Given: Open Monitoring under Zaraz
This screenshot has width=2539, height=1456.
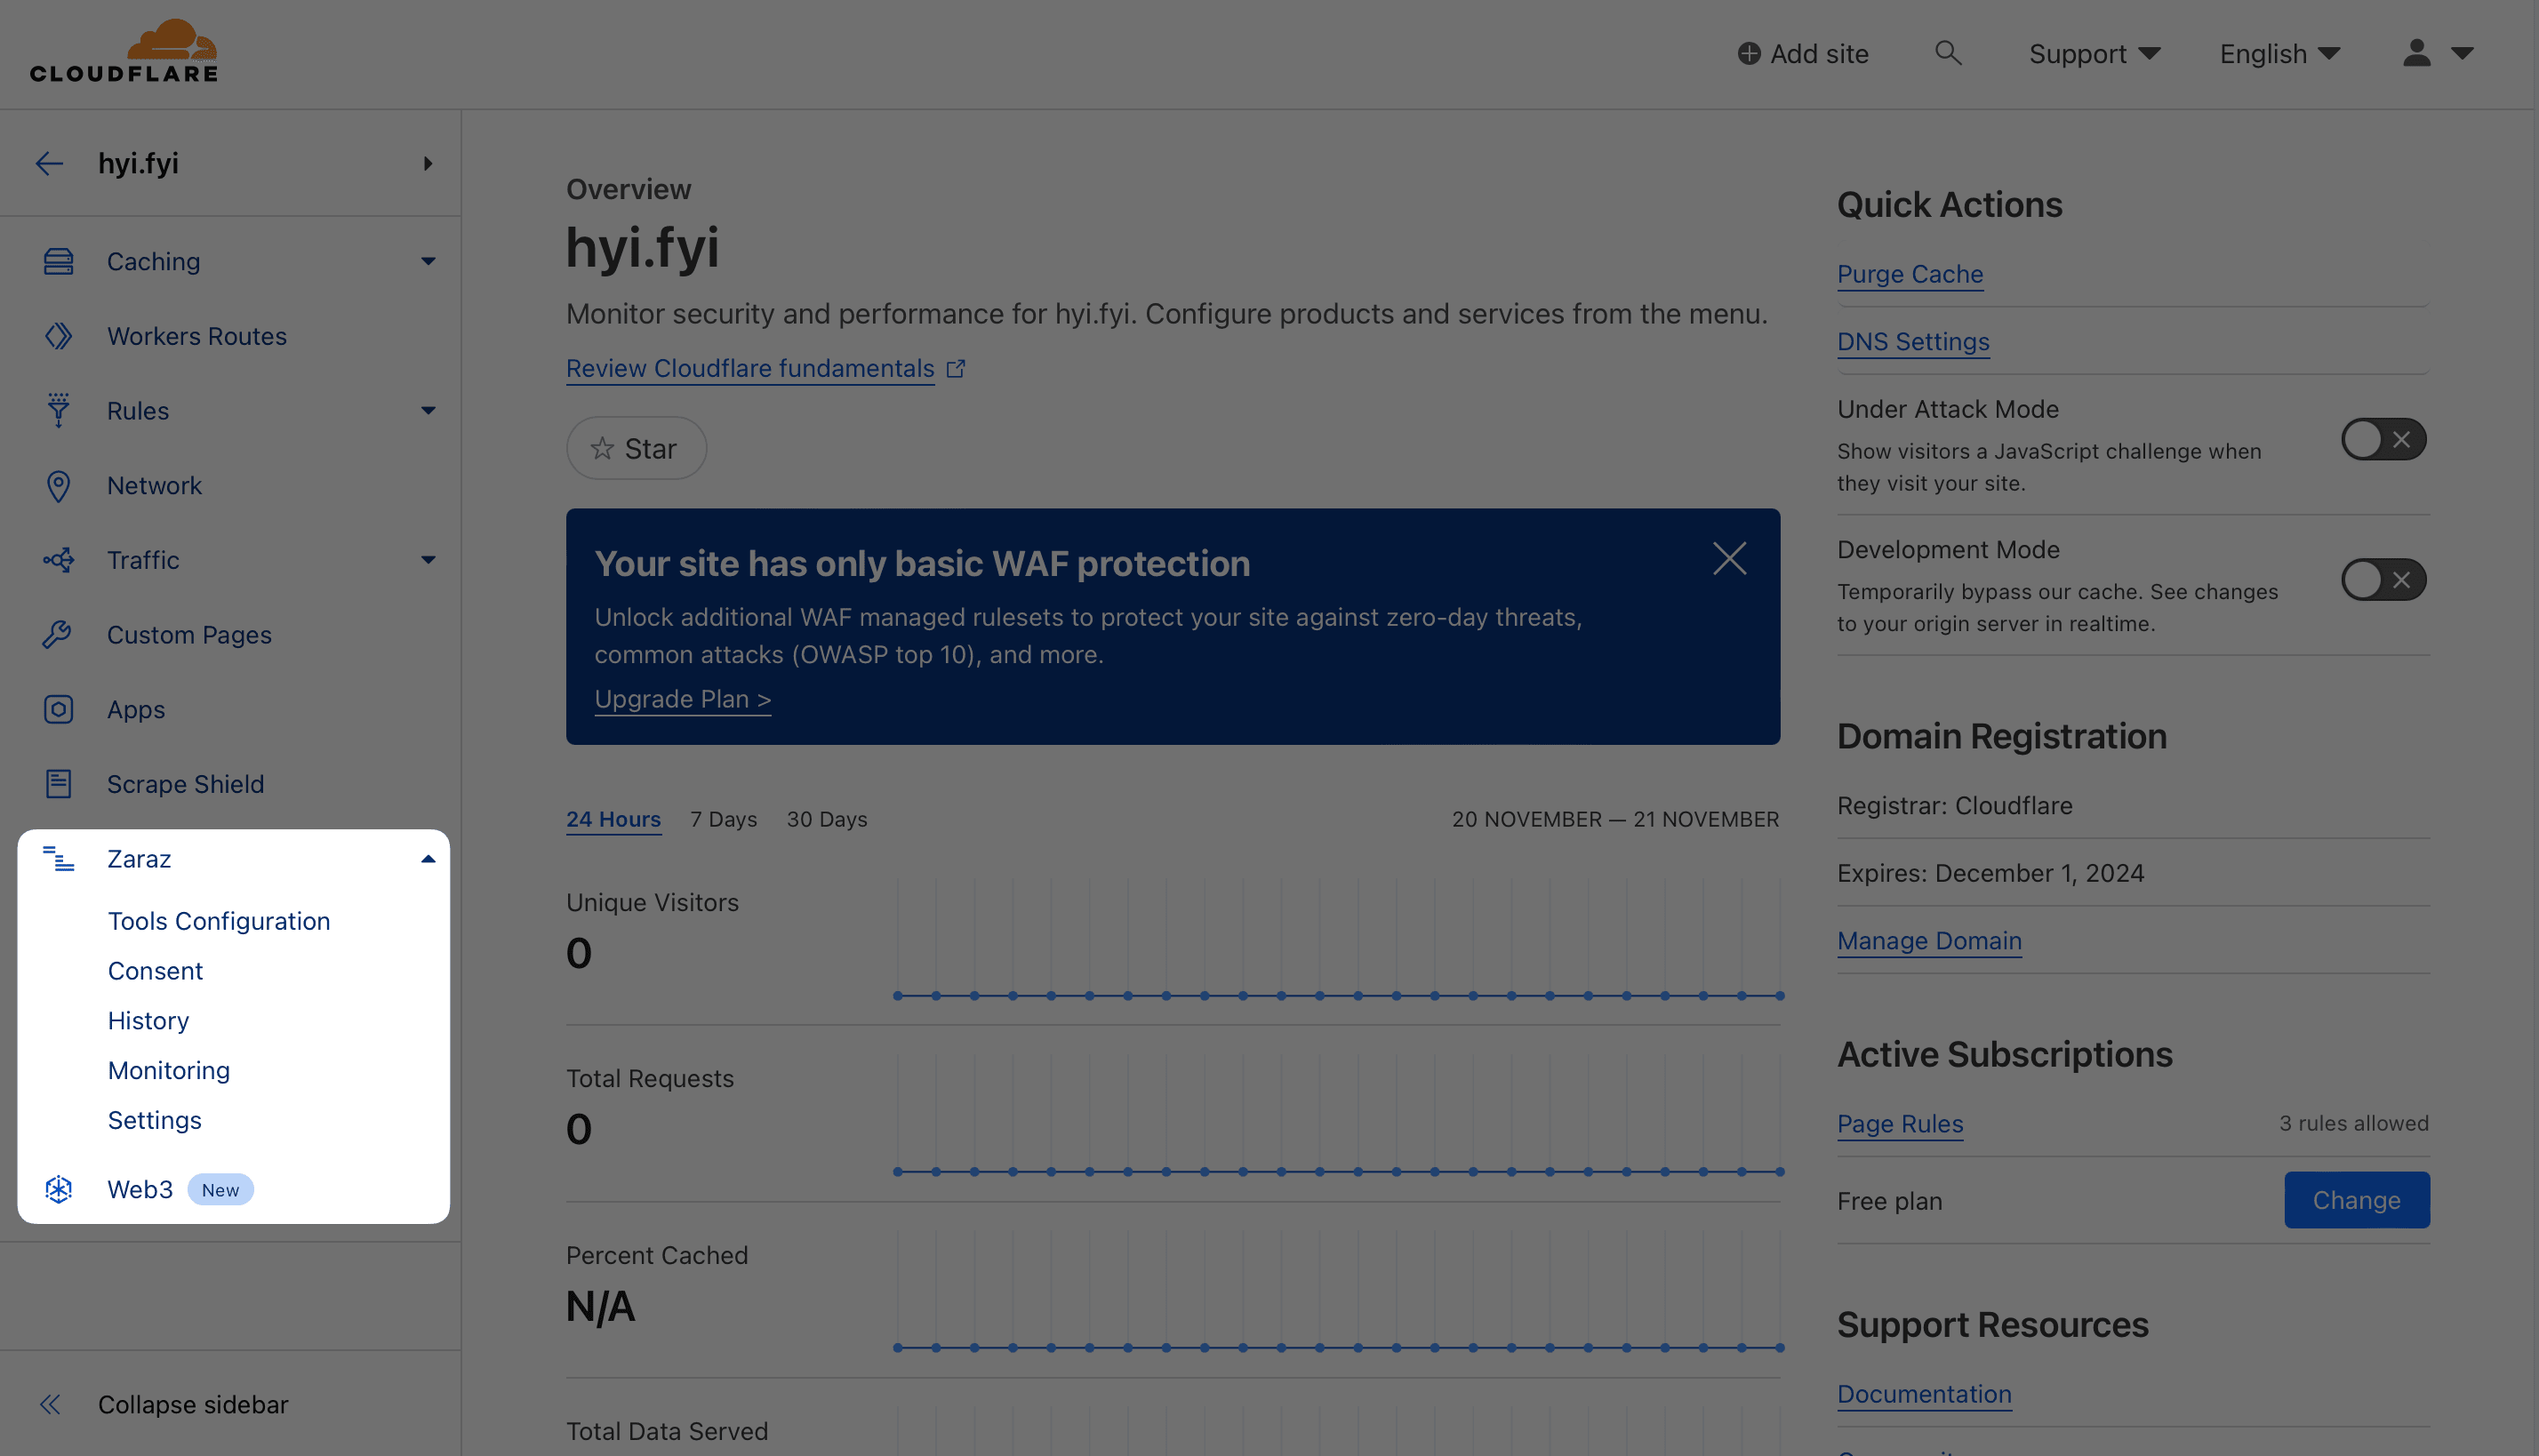Looking at the screenshot, I should [x=169, y=1071].
